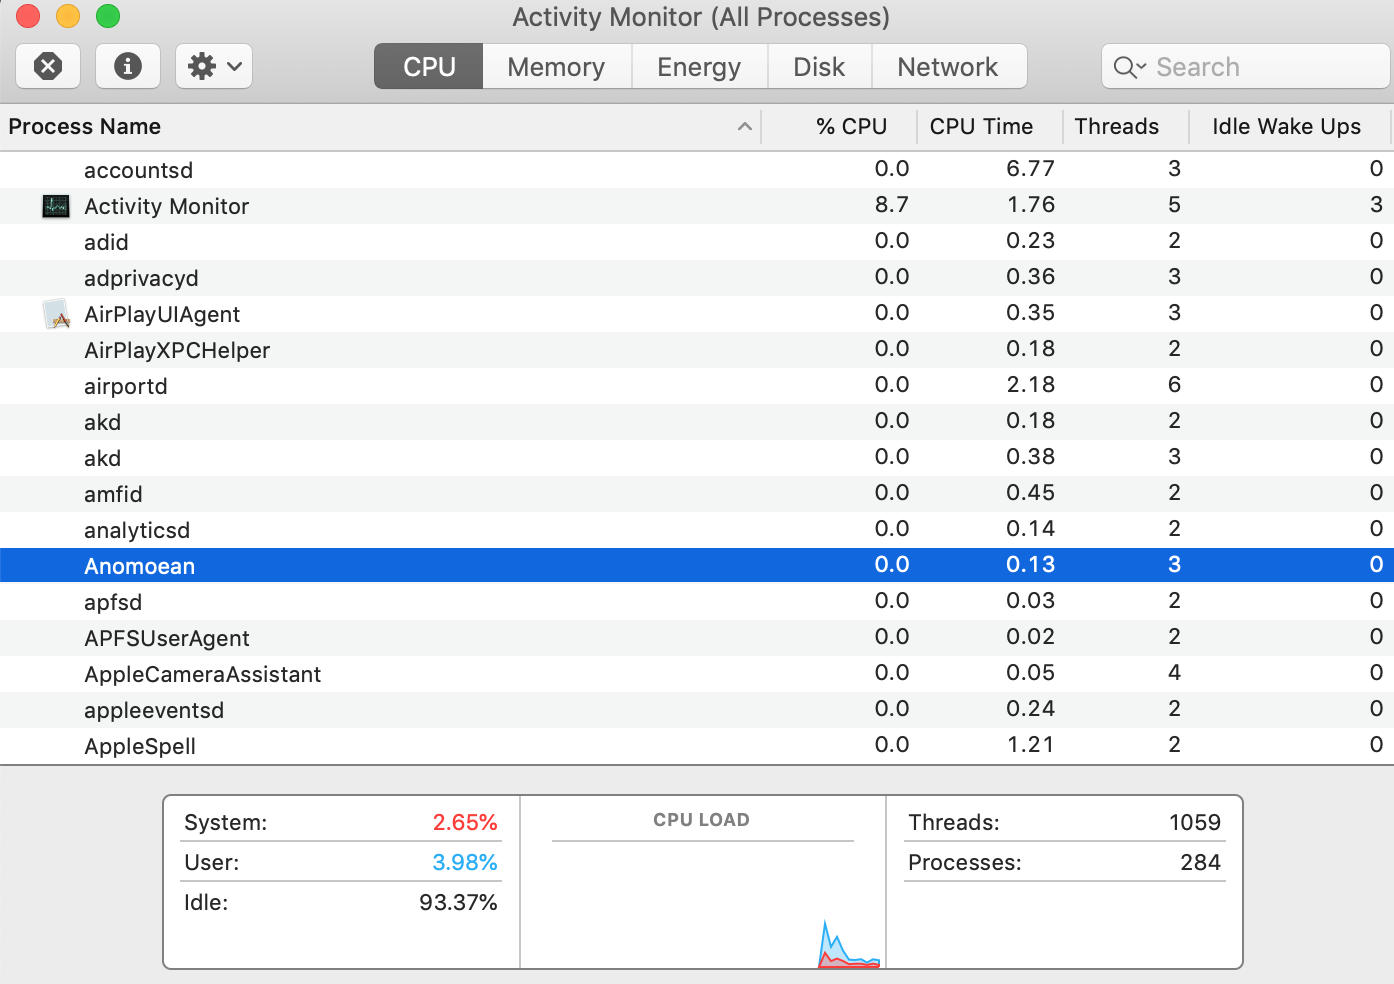
Task: Select the akd process with 0.38 CPU time
Action: point(697,458)
